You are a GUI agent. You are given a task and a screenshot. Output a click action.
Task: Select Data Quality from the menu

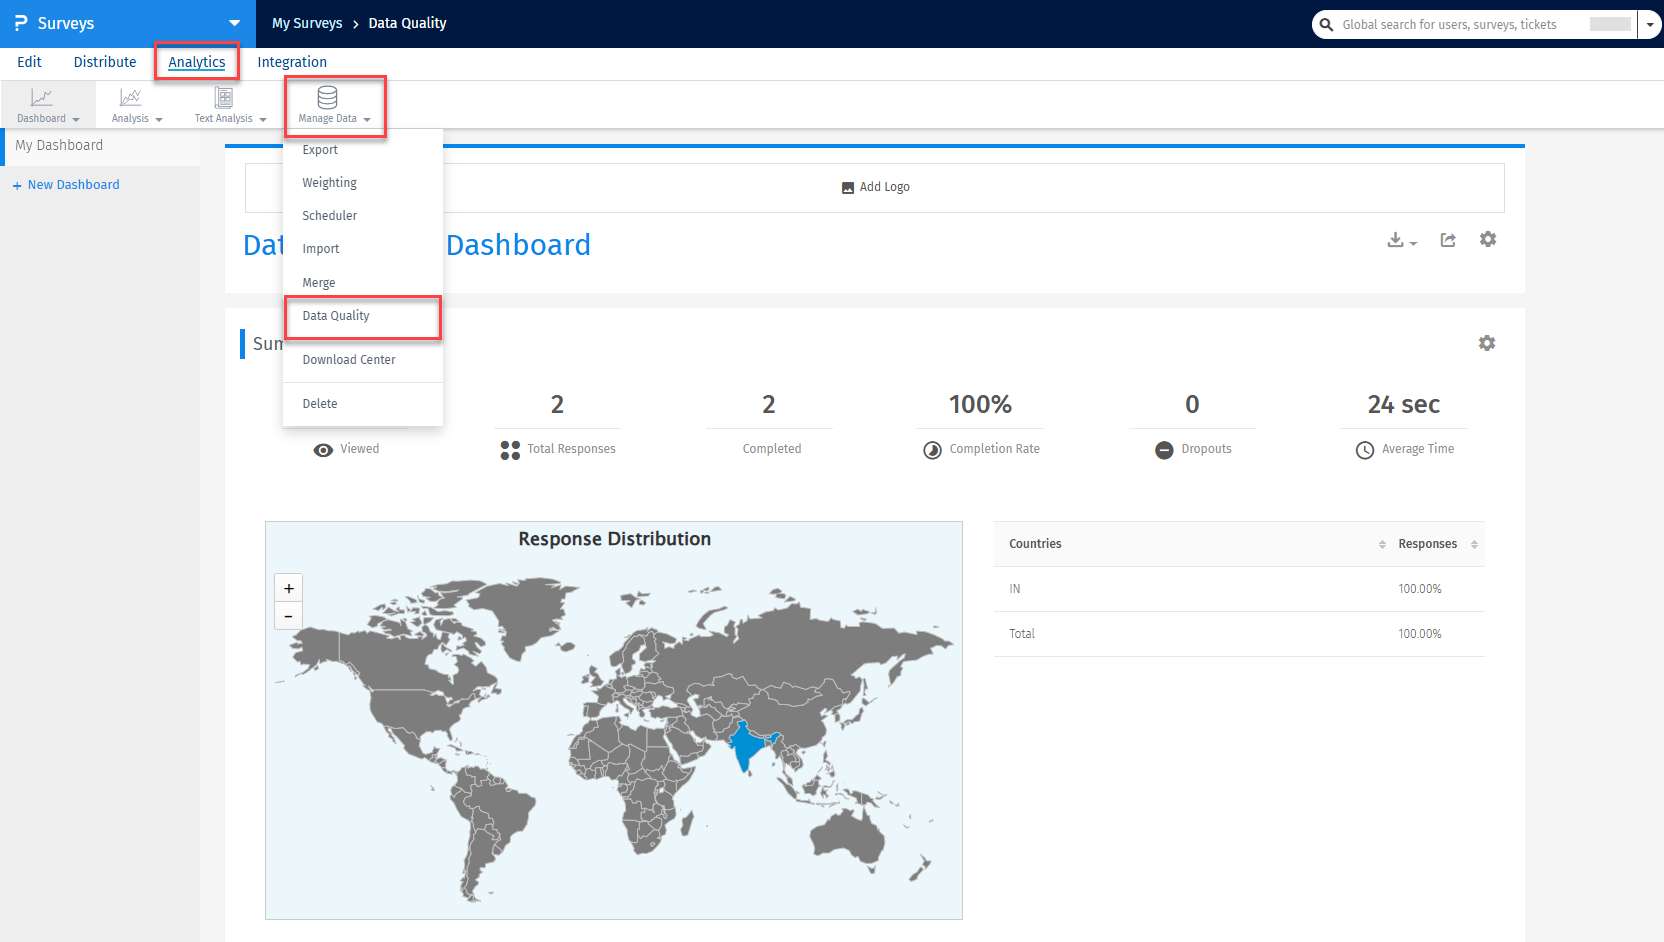pyautogui.click(x=336, y=316)
